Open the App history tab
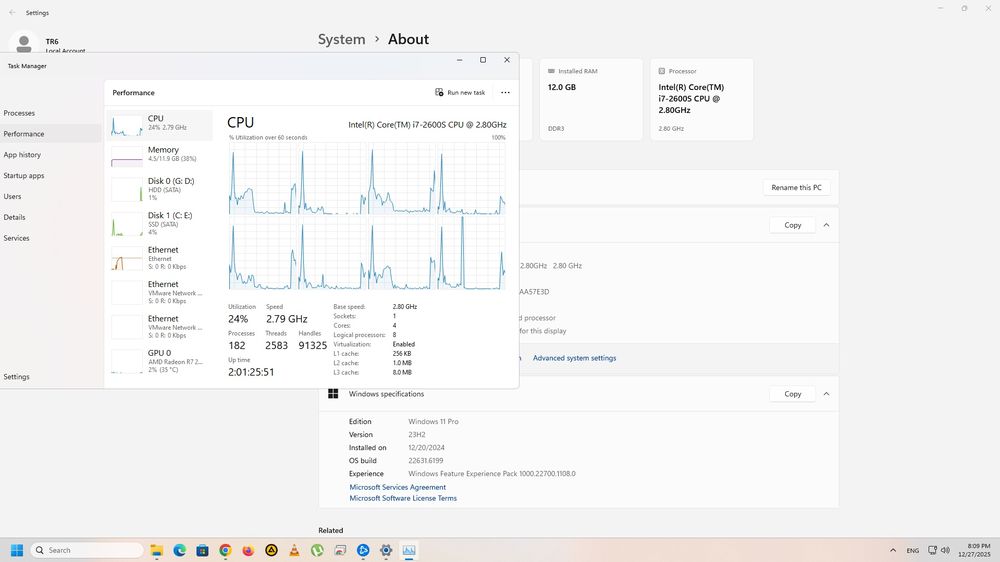 51,154
